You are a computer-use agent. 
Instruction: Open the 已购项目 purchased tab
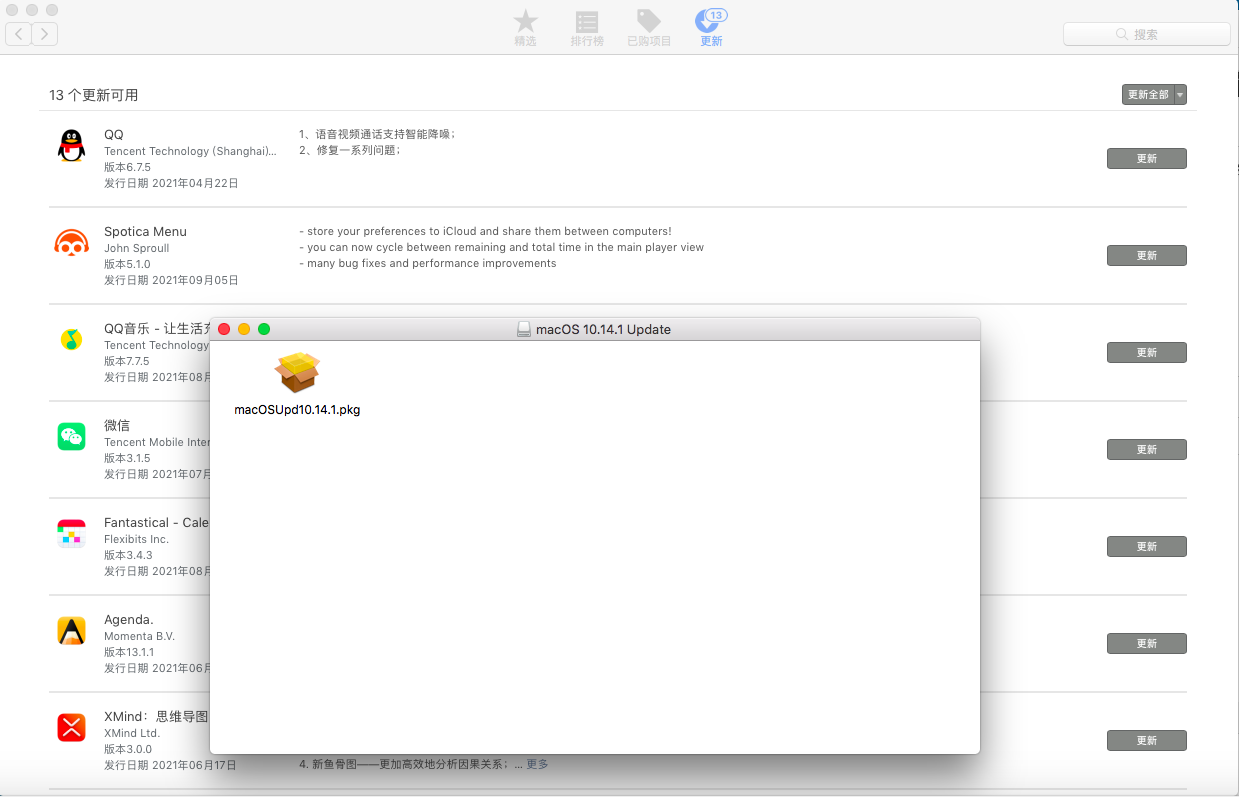(649, 28)
